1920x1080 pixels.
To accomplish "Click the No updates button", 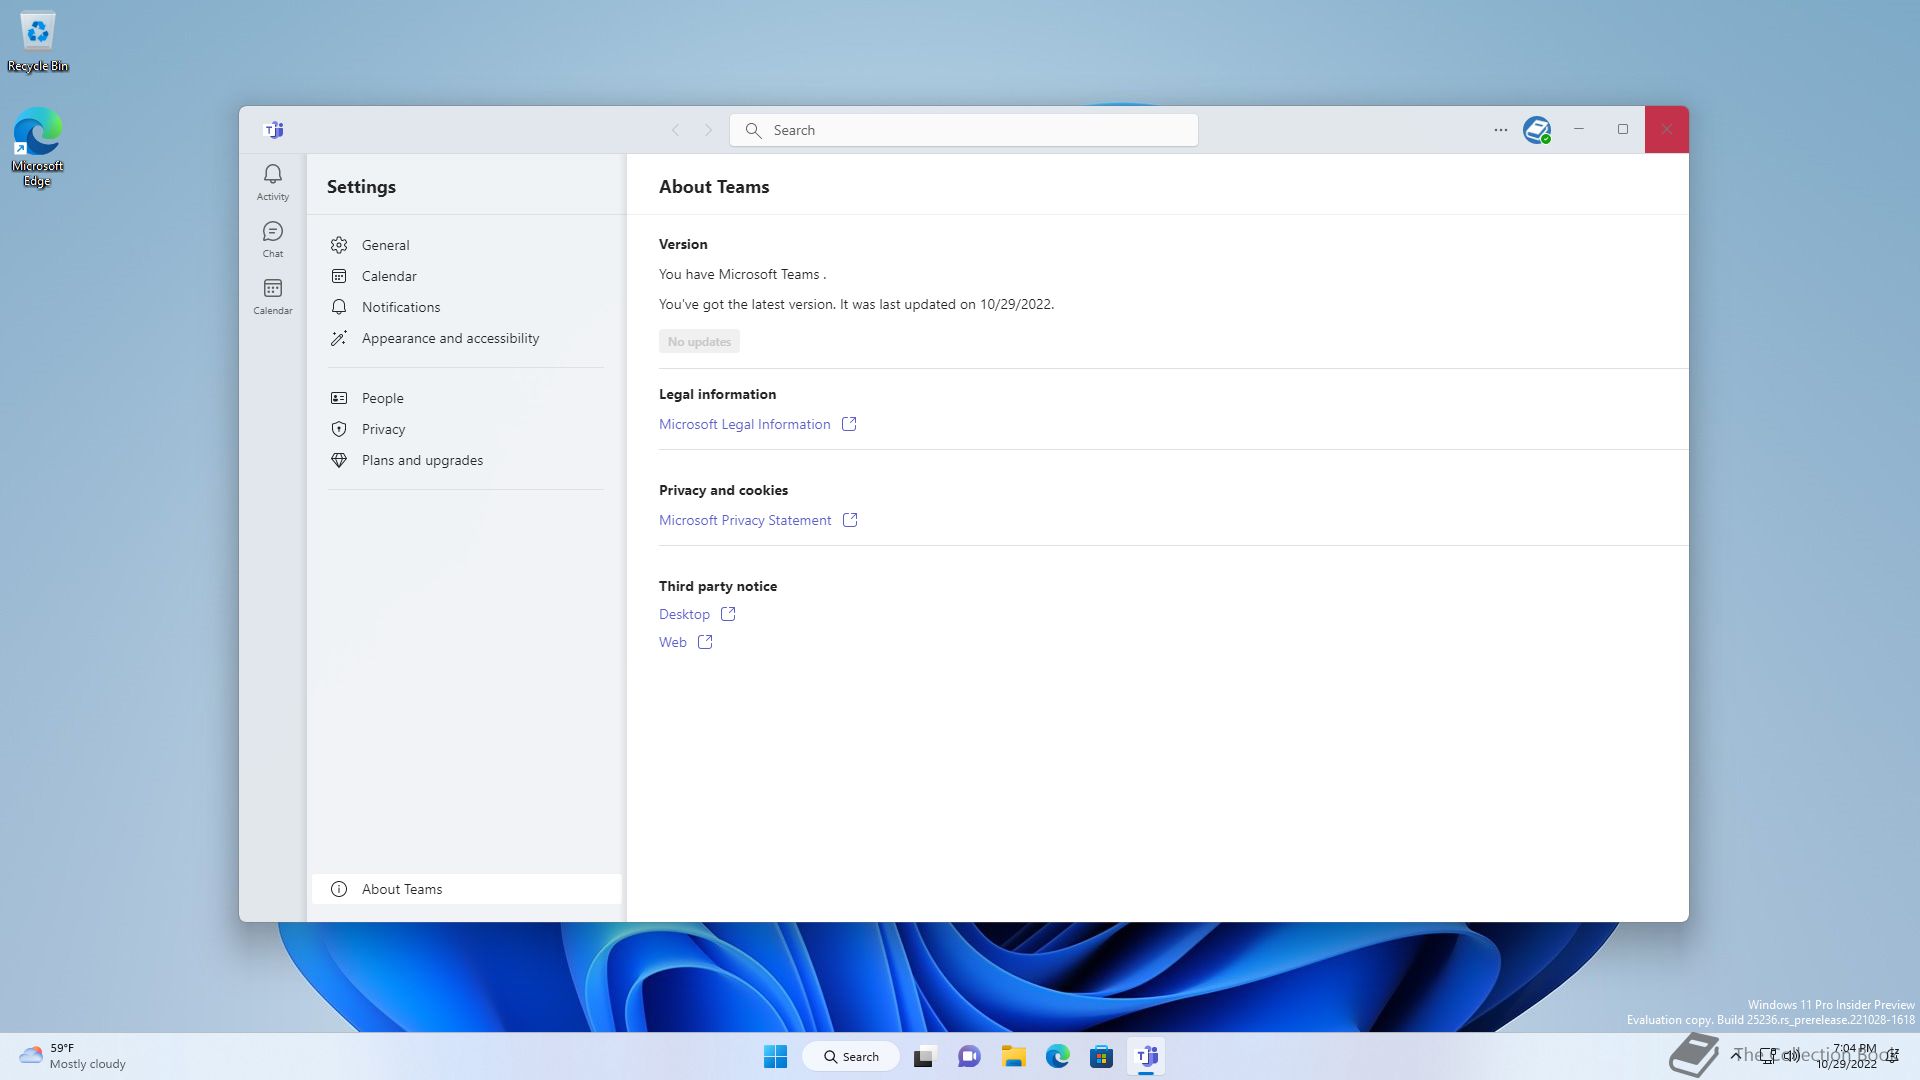I will 699,341.
